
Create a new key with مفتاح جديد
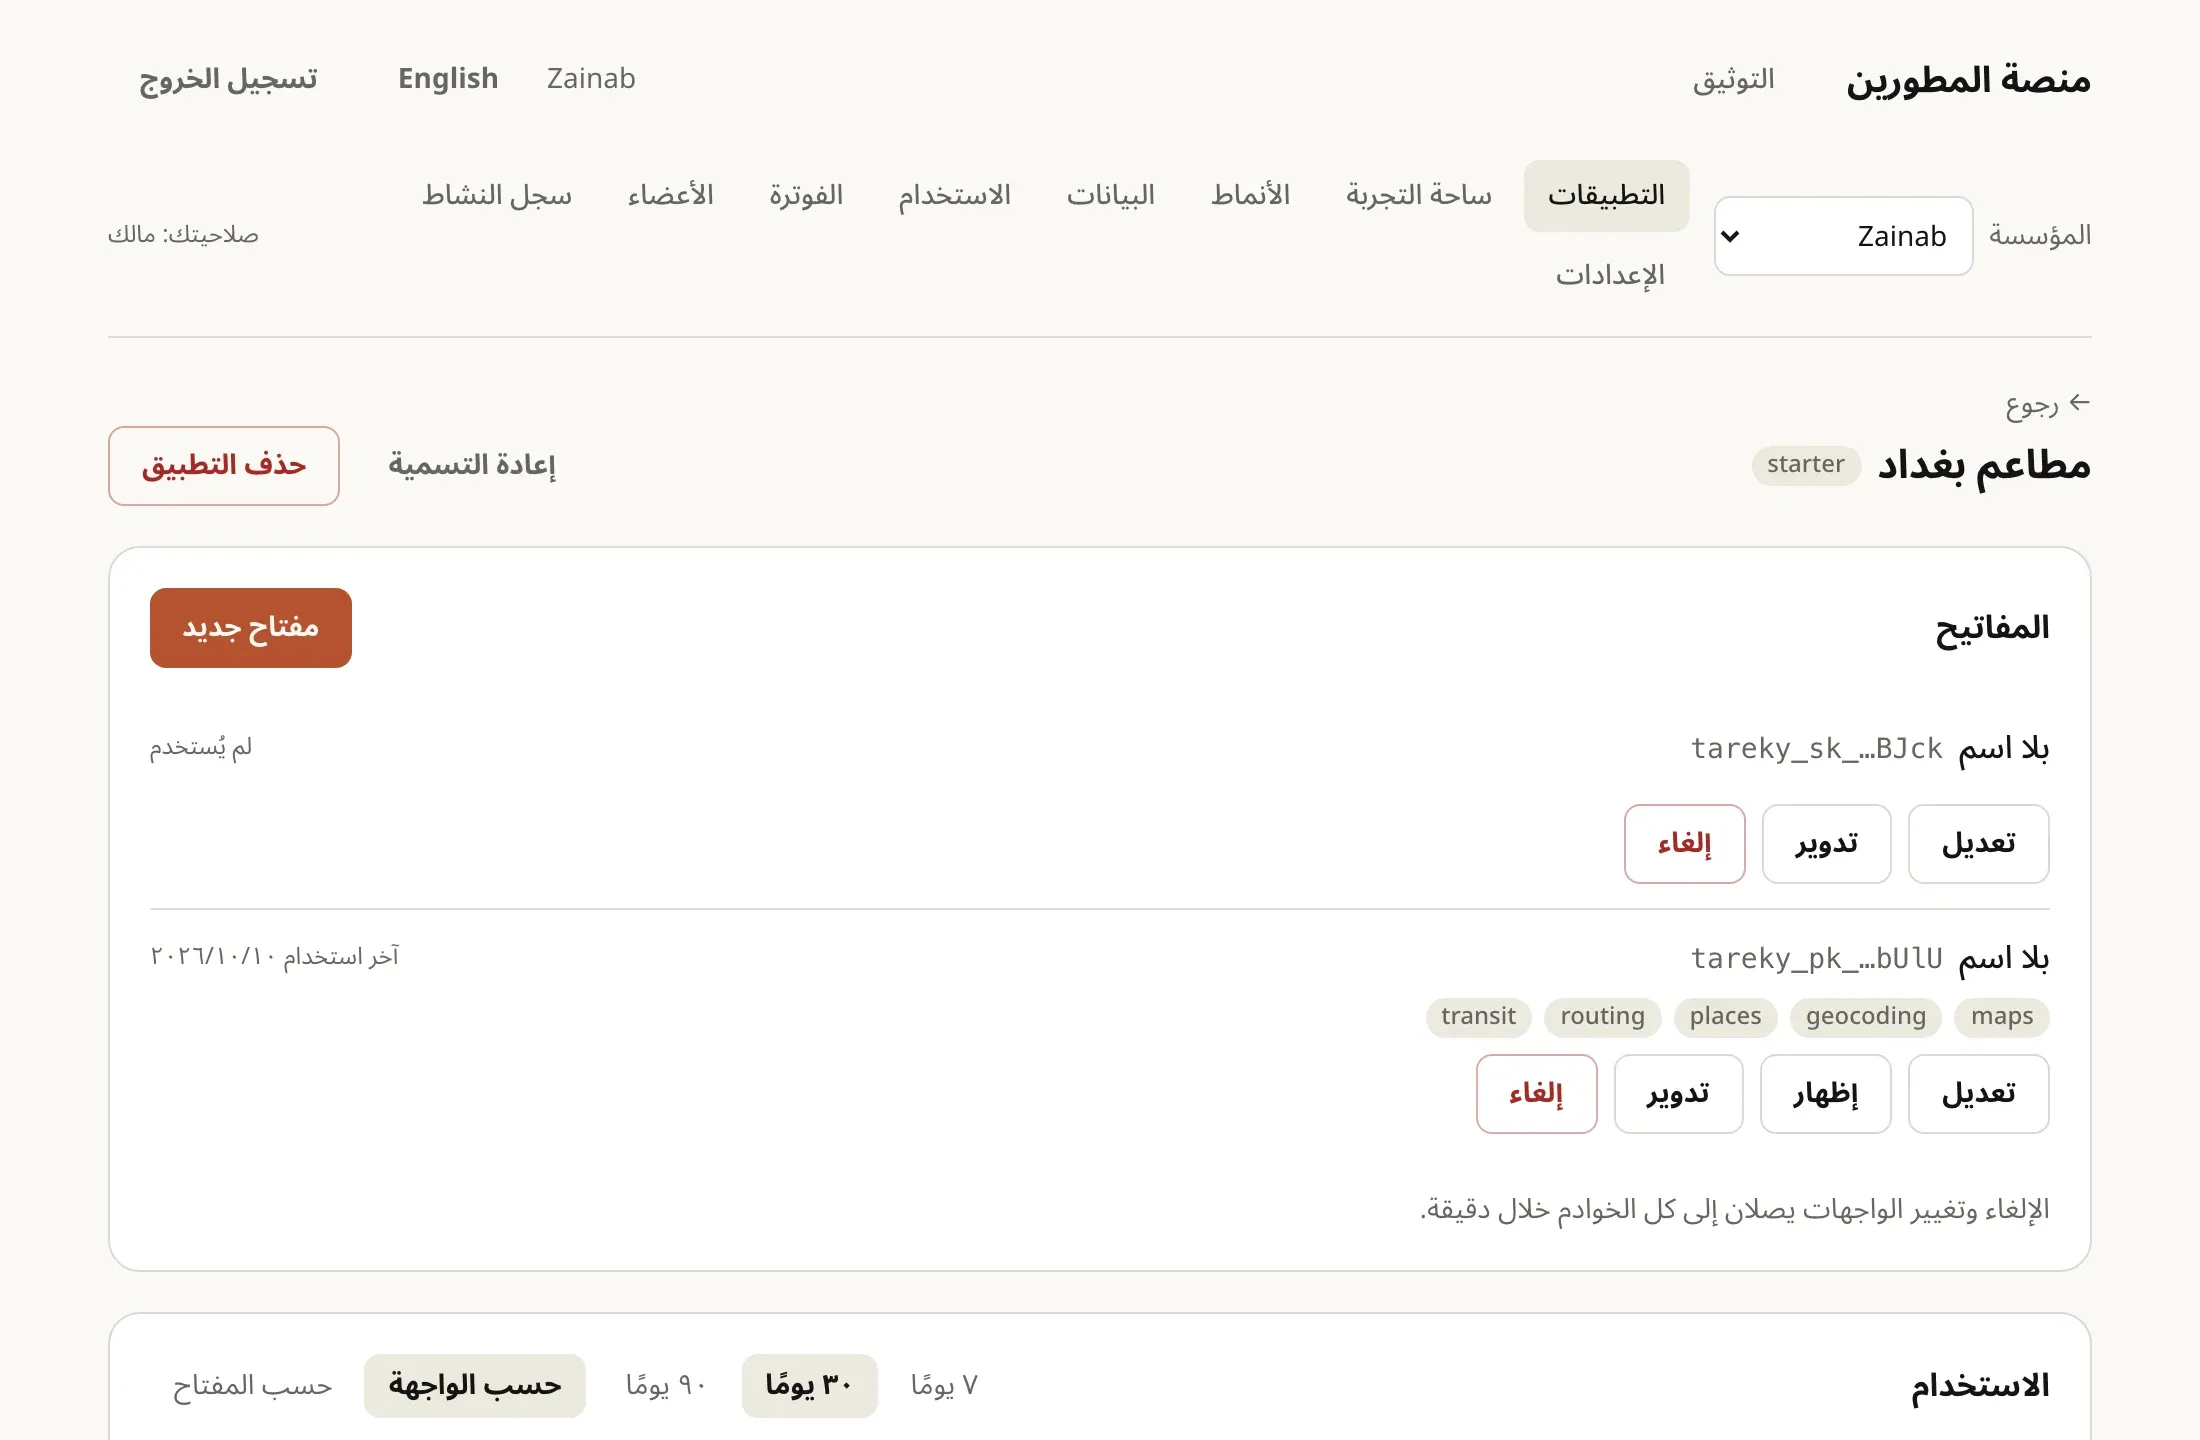251,628
